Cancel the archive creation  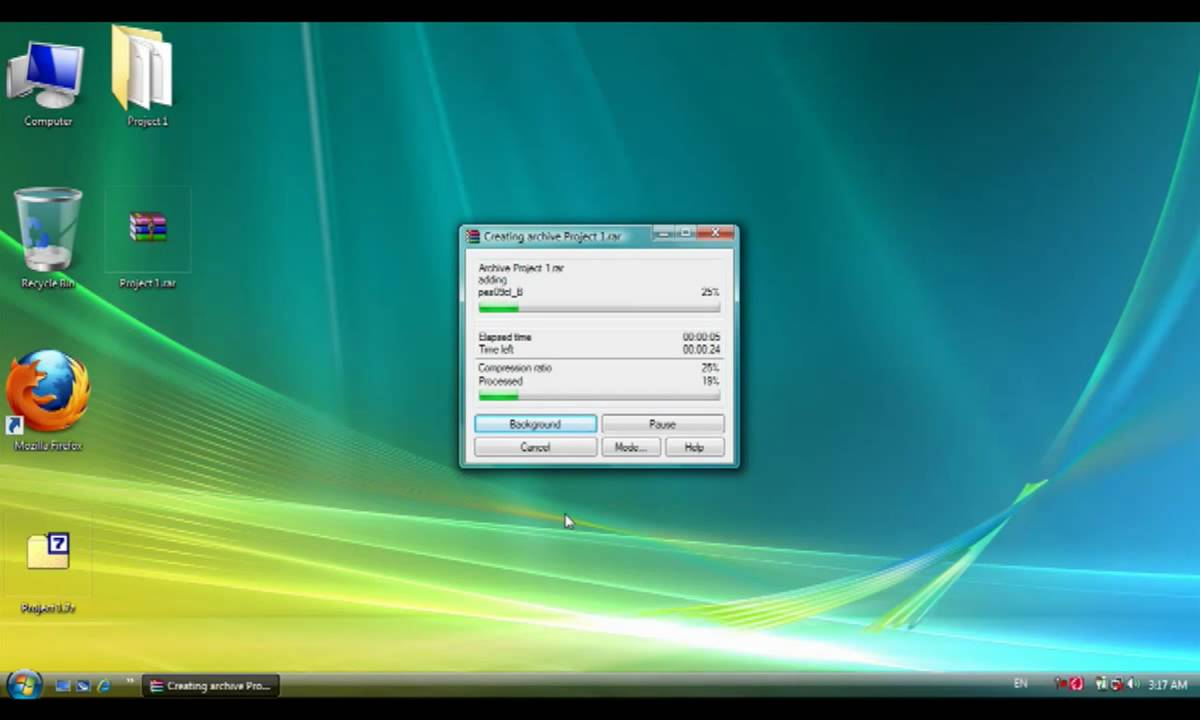(x=535, y=447)
